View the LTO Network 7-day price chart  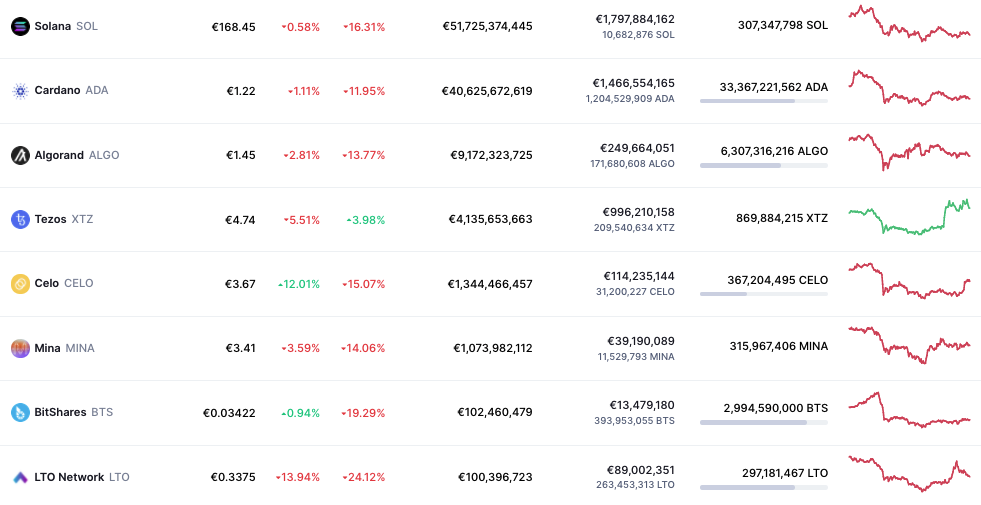click(x=909, y=474)
